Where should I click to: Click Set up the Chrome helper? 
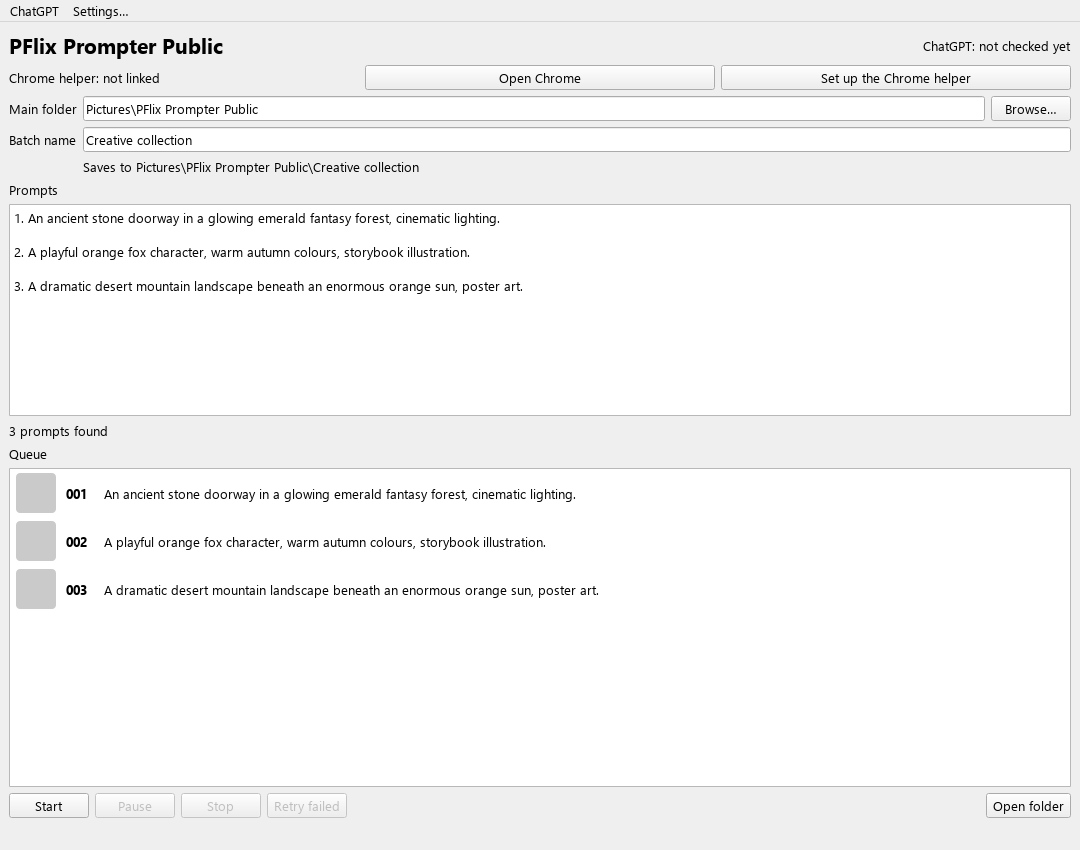click(895, 78)
